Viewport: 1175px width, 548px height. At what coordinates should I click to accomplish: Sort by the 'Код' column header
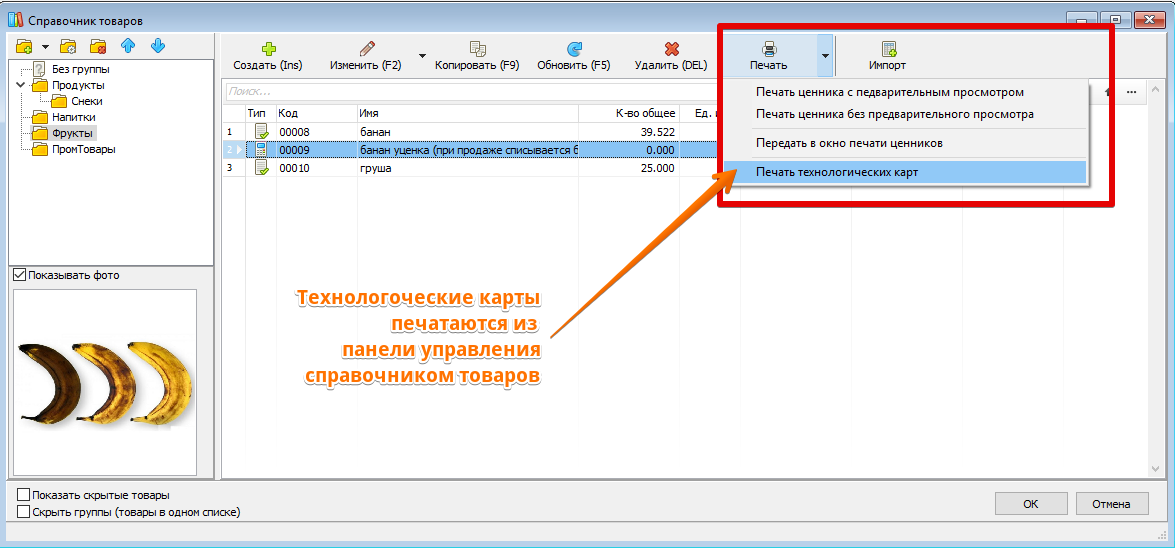[316, 113]
